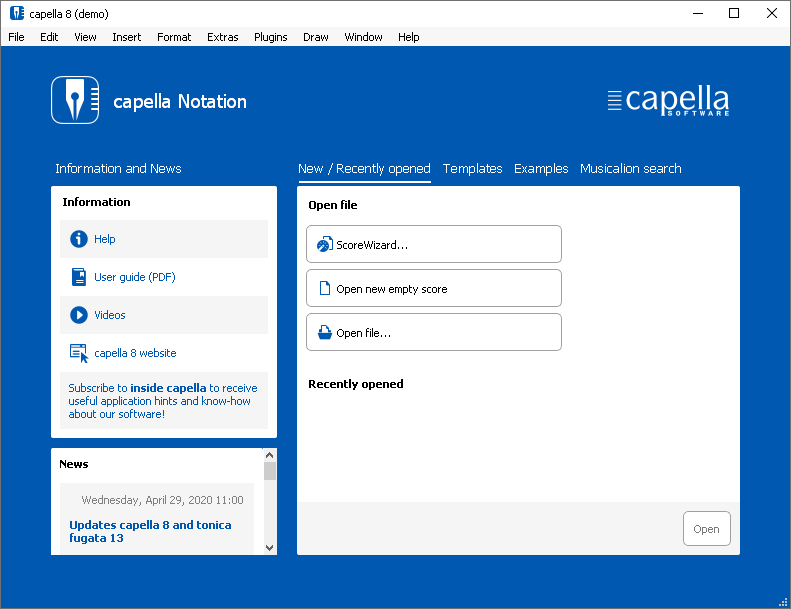Go to the Musicalion search tab
Image resolution: width=791 pixels, height=609 pixels.
point(630,169)
